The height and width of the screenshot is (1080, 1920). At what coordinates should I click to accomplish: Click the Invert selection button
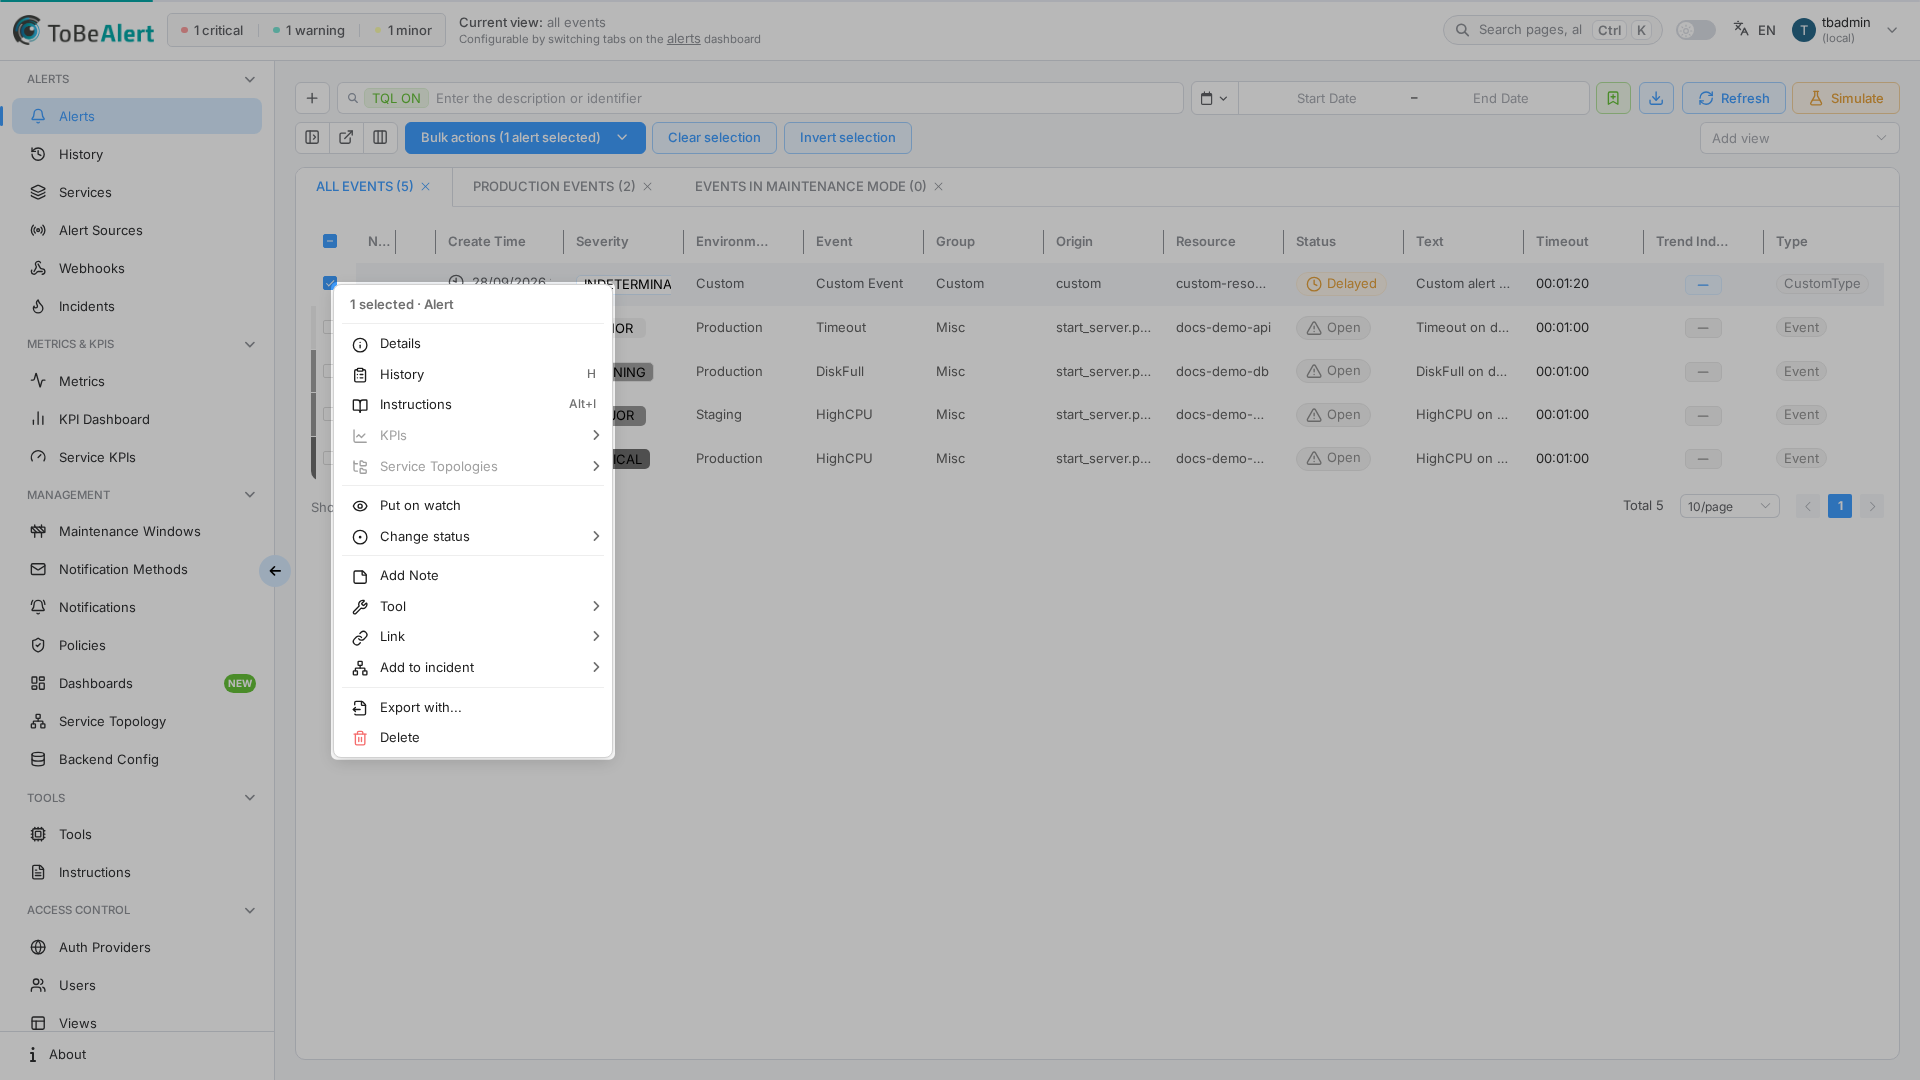click(x=847, y=138)
